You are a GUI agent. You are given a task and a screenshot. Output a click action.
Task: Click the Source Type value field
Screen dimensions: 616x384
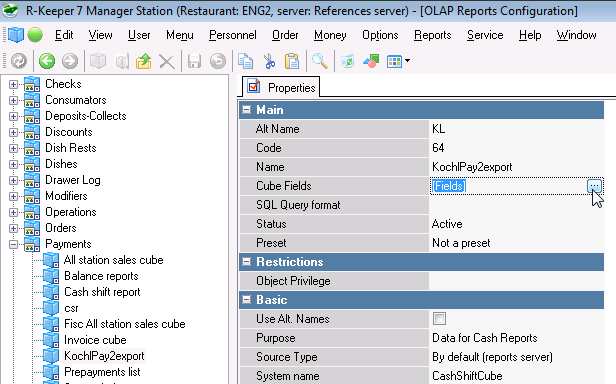coord(516,357)
